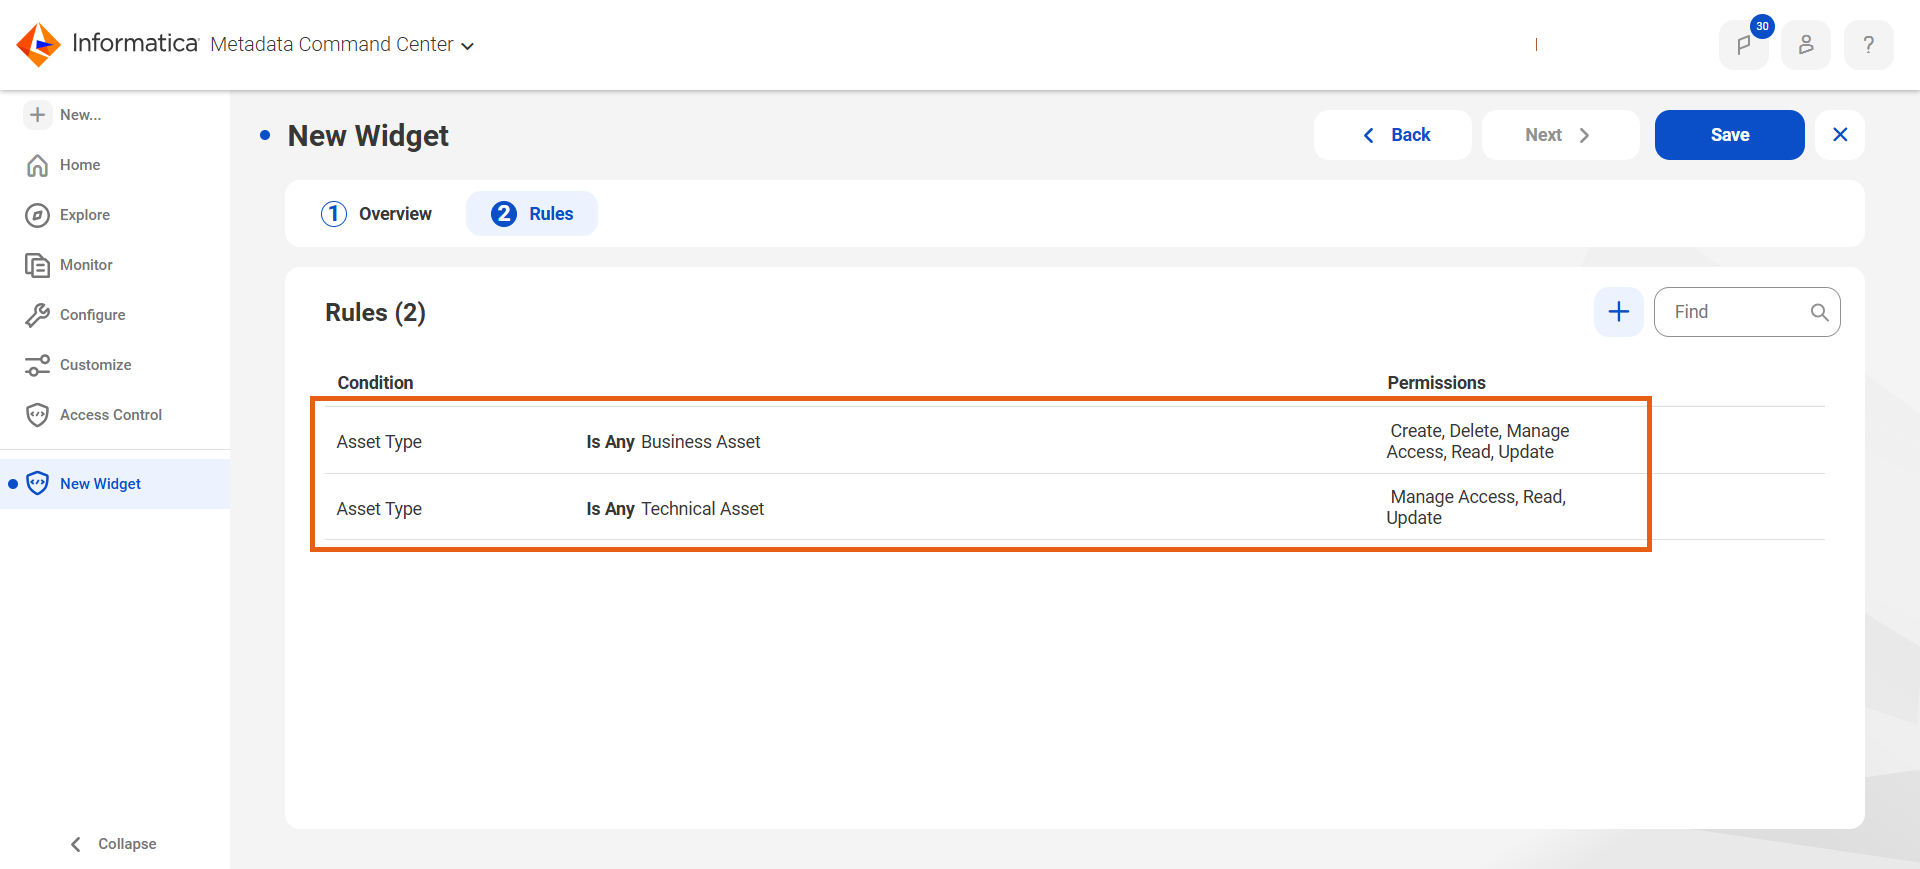Open the Metadata Command Center dropdown

(342, 45)
